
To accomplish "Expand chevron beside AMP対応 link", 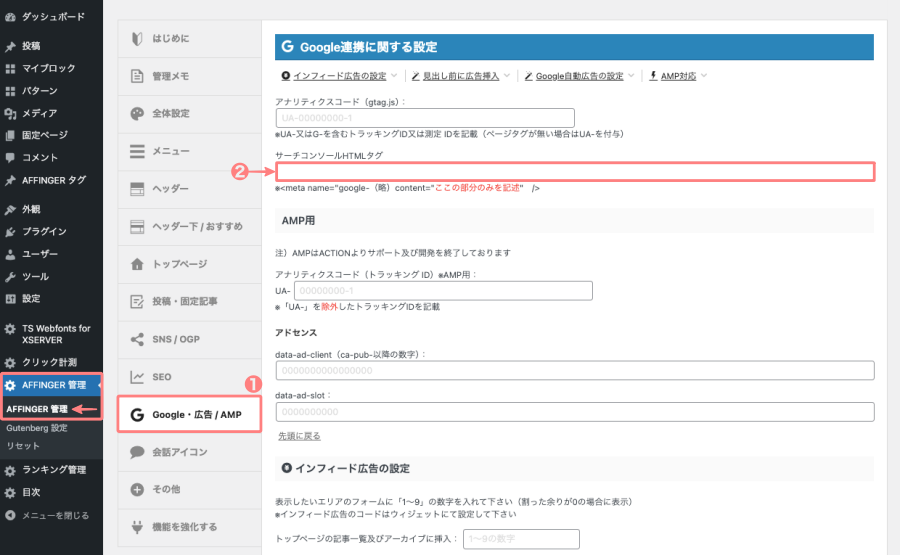I will (704, 76).
